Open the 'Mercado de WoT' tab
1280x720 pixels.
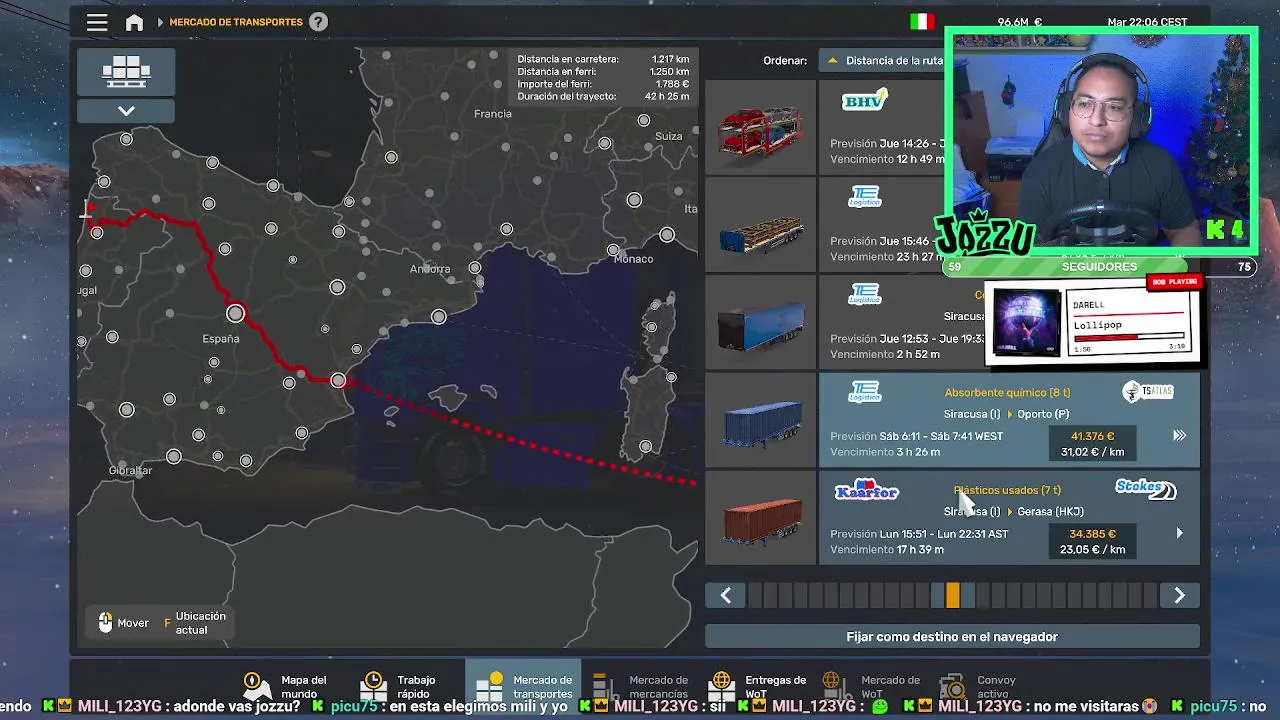click(871, 686)
